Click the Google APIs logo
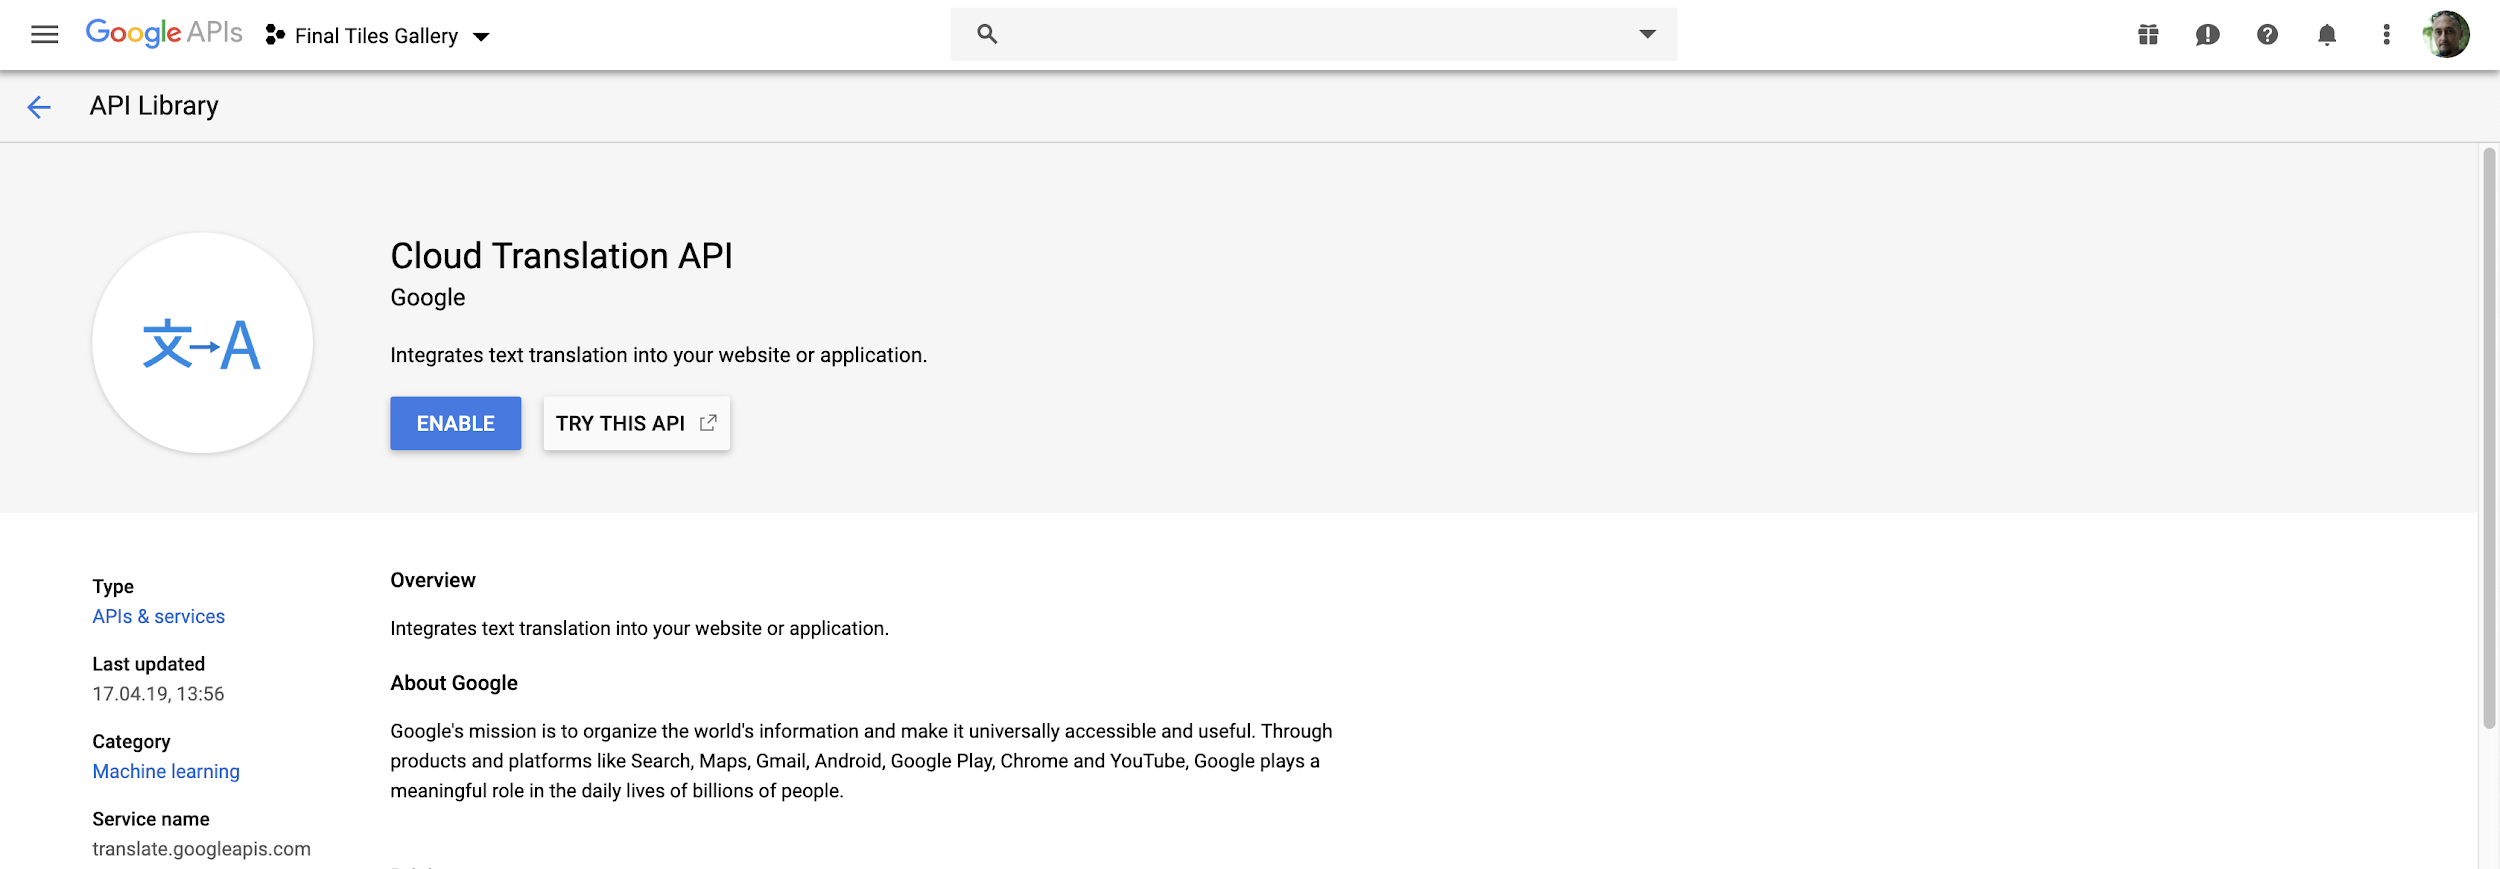 click(164, 33)
